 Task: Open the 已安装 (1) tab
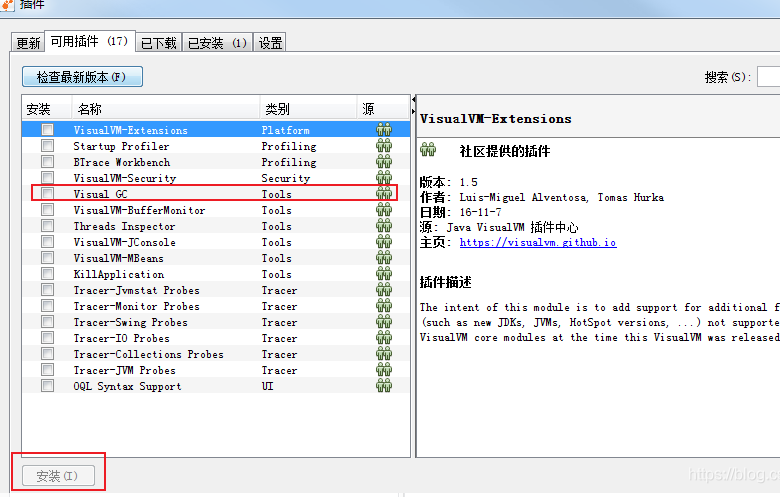pos(217,43)
